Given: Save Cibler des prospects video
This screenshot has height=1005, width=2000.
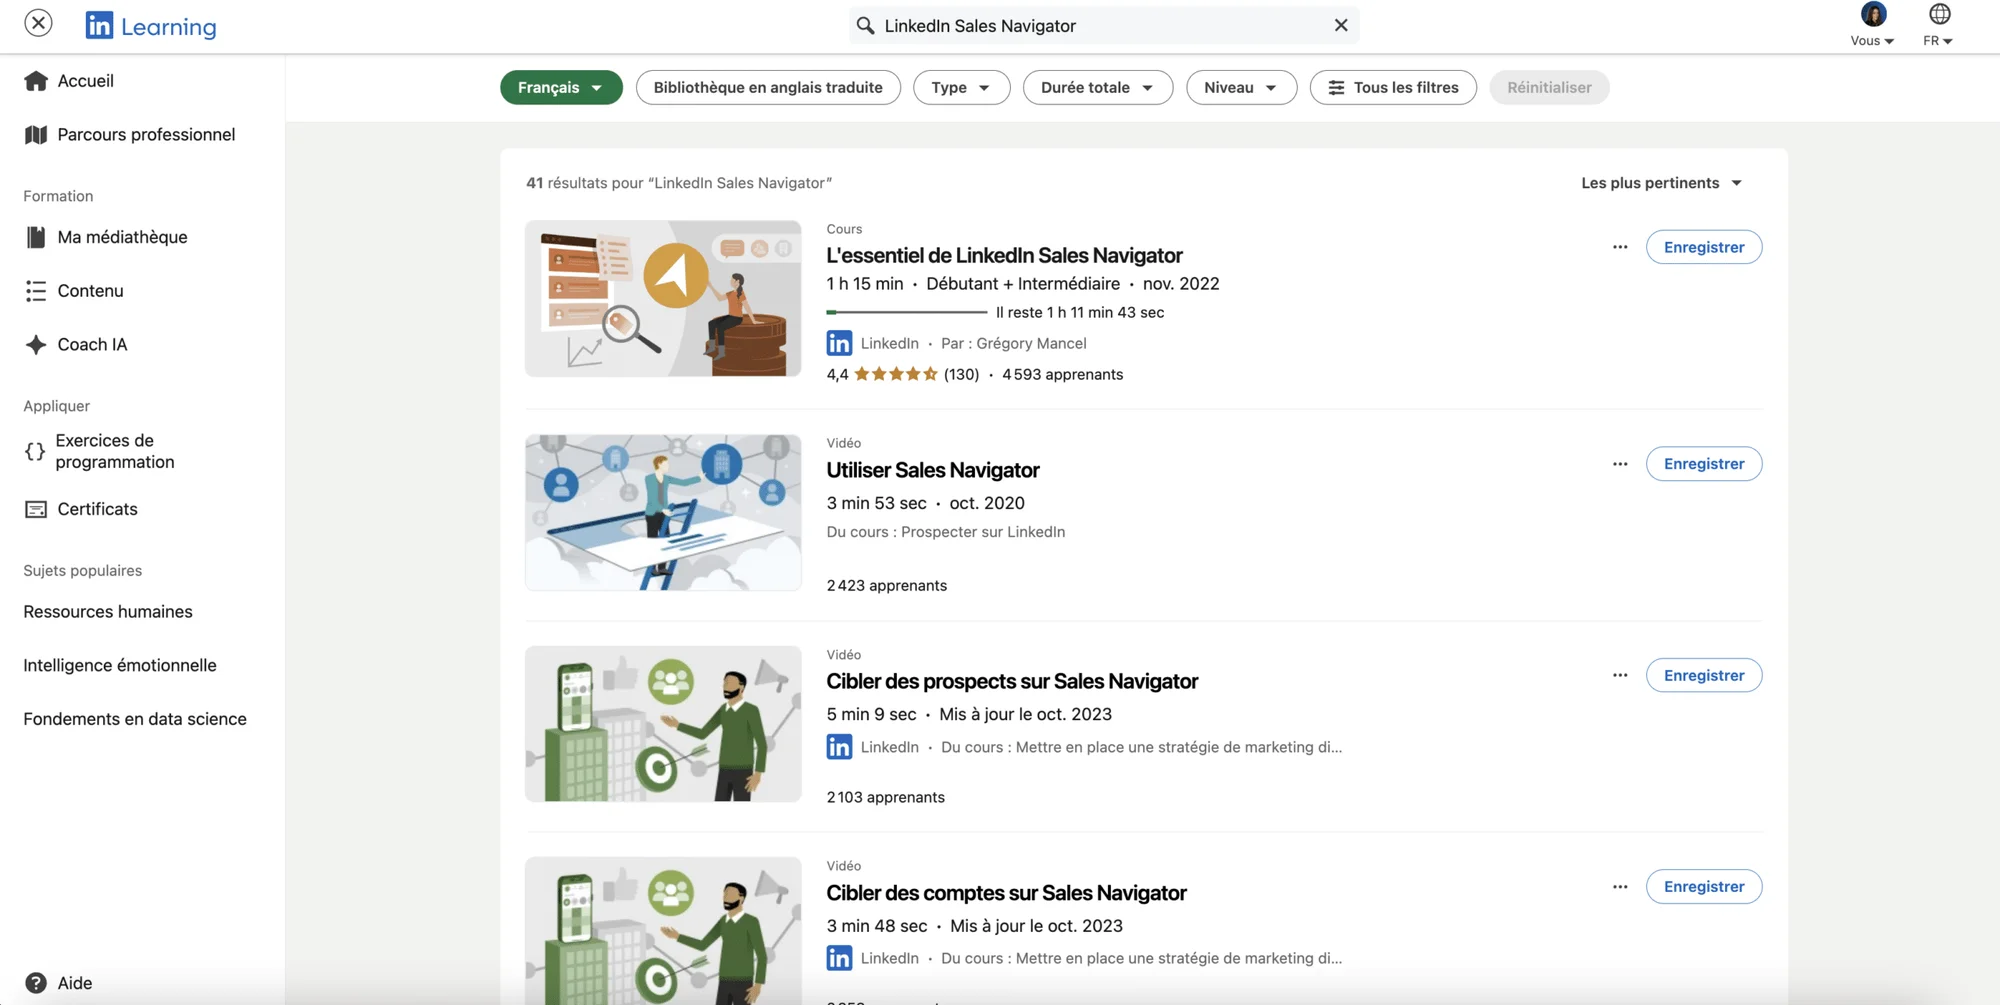Looking at the screenshot, I should point(1704,676).
